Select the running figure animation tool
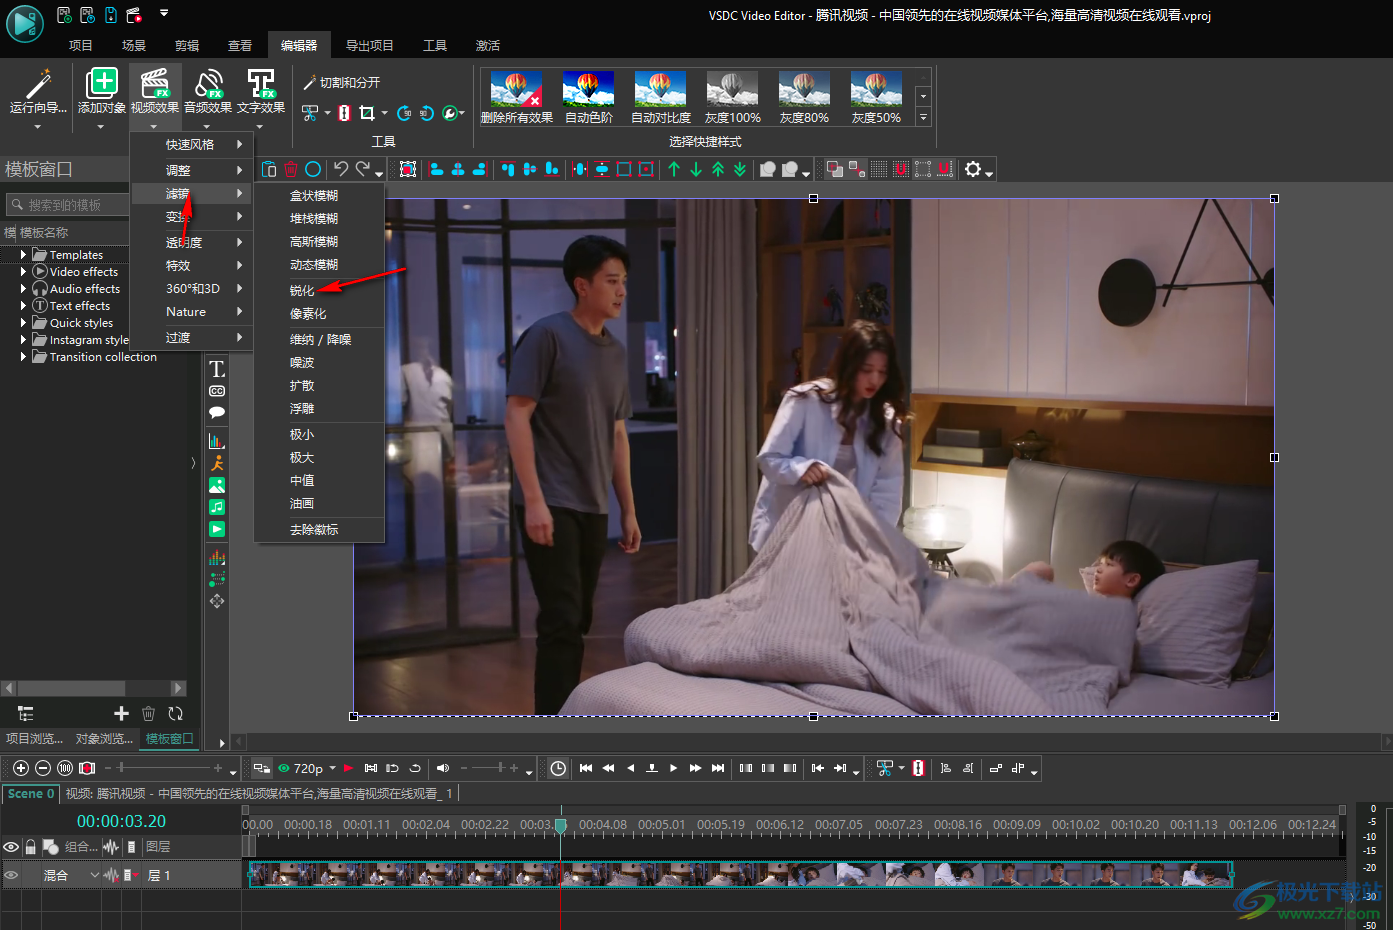Viewport: 1393px width, 930px height. coord(217,463)
